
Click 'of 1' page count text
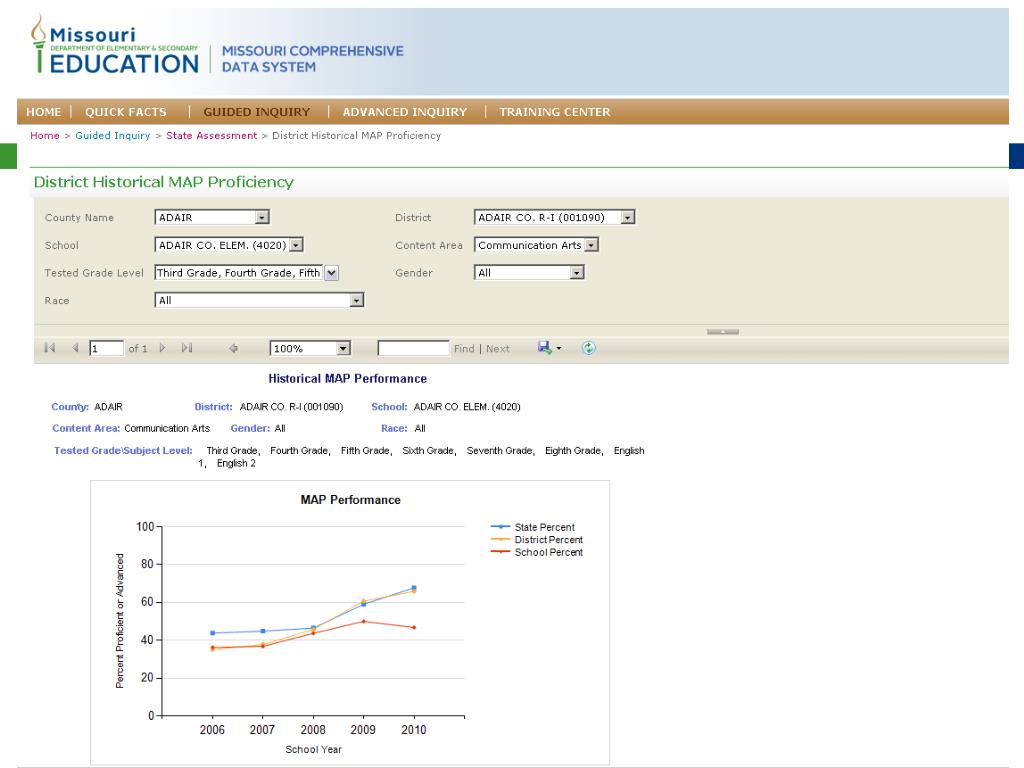(138, 349)
